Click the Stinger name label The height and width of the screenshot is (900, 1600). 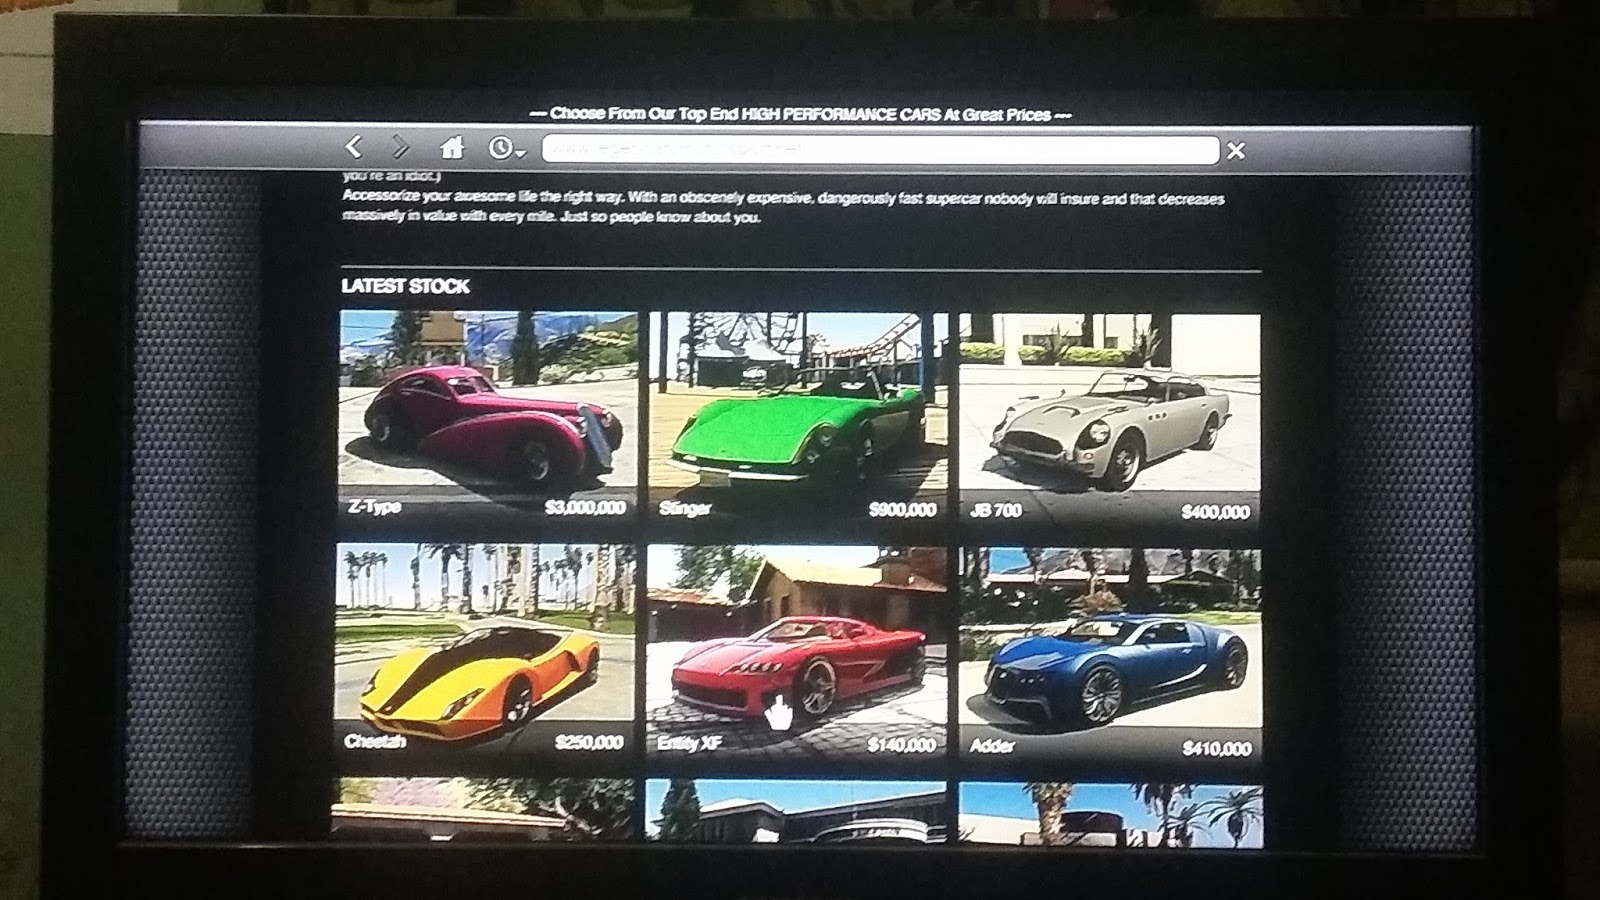coord(685,509)
